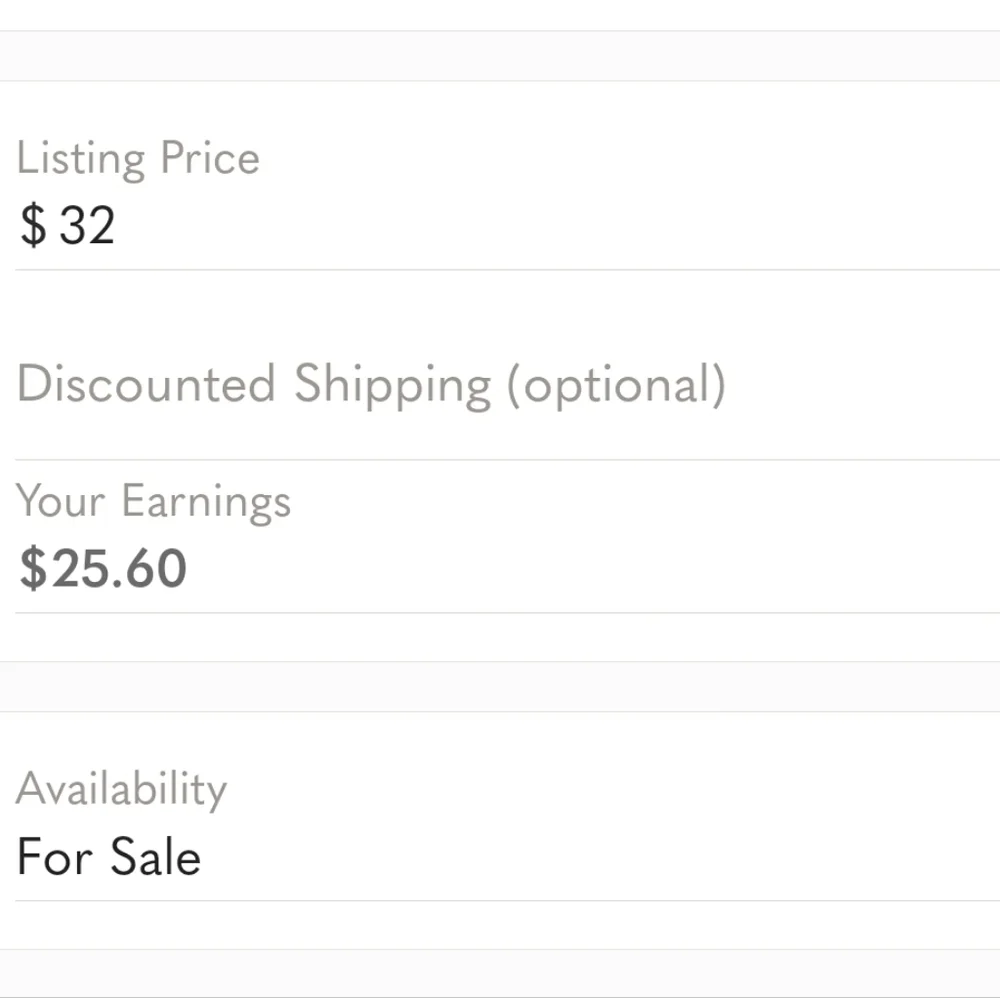Click the word Price in Listing Price

[210, 158]
